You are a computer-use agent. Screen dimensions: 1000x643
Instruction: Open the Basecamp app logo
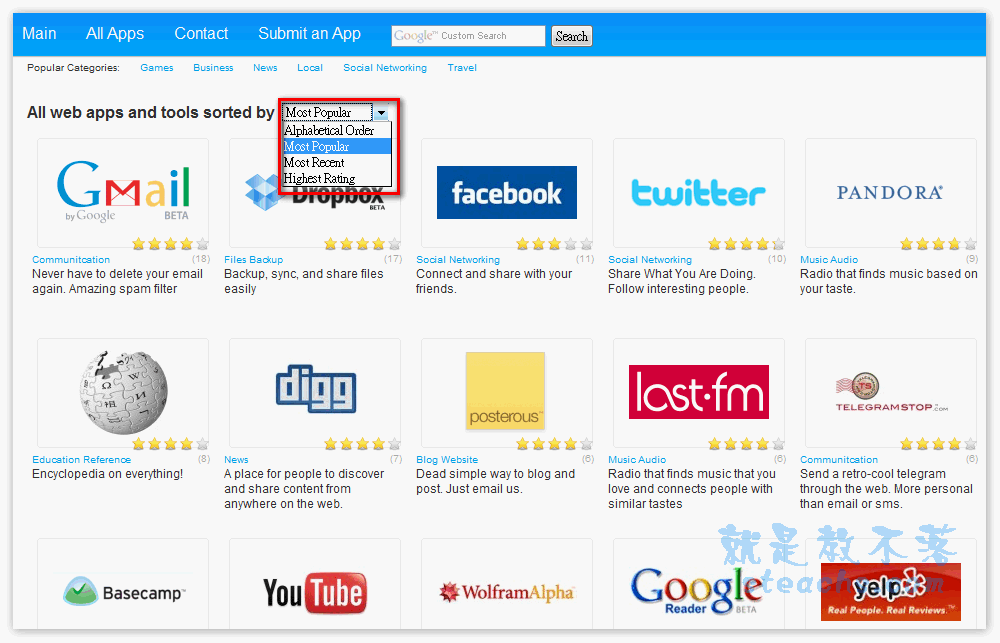124,591
